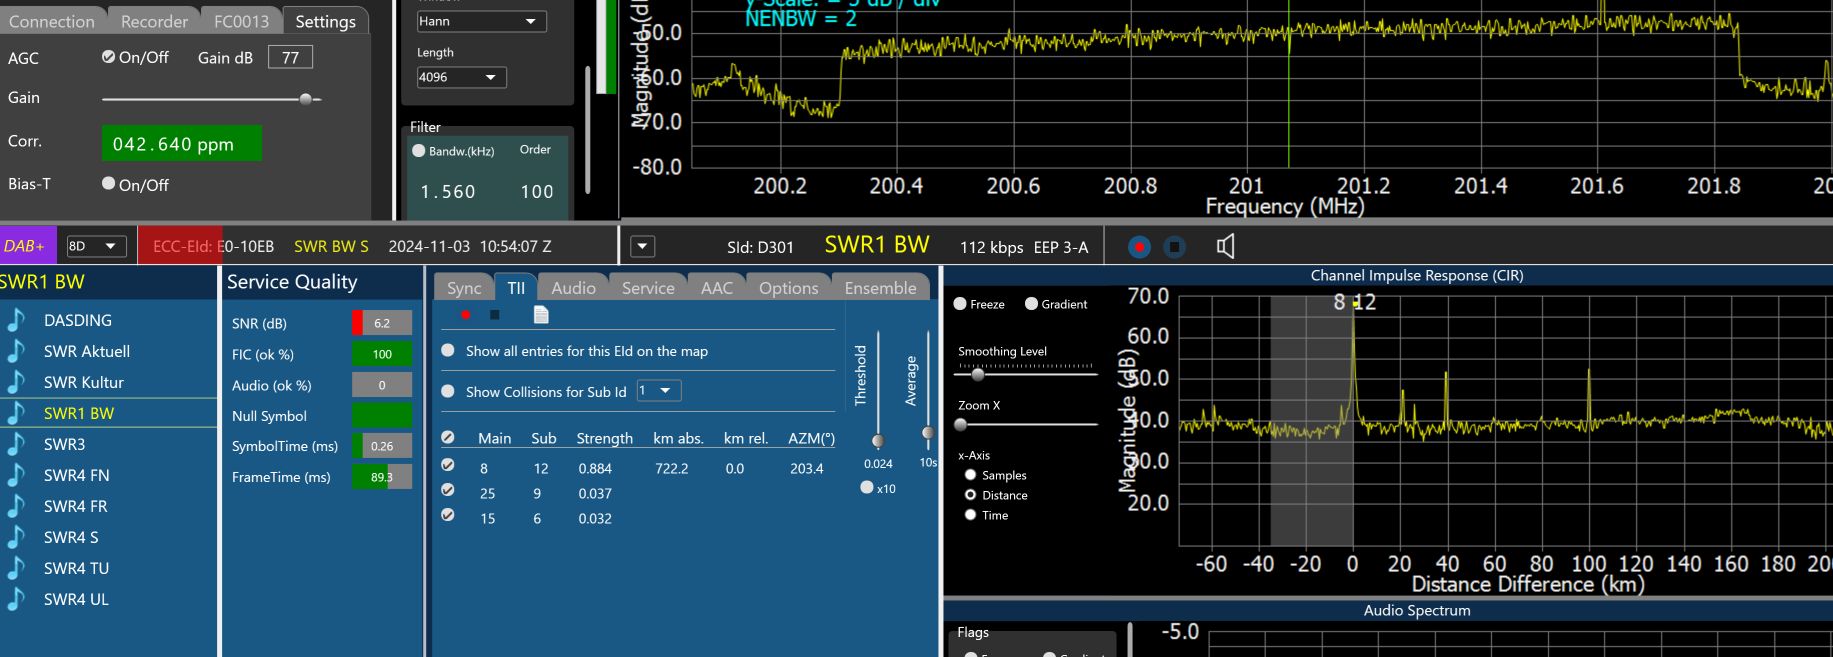Open the Sub Id collisions dropdown
1833x657 pixels.
coord(658,391)
